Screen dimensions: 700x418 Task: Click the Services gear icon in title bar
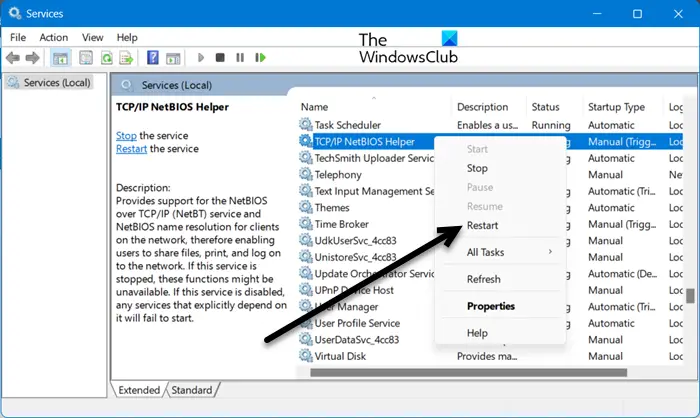click(14, 13)
